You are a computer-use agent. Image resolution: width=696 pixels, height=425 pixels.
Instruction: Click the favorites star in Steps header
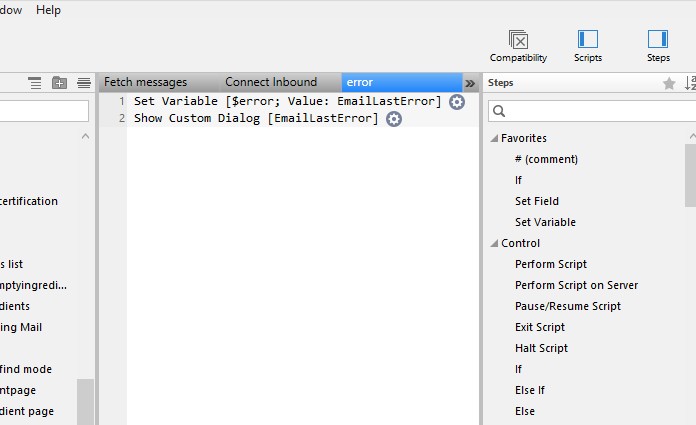pyautogui.click(x=669, y=84)
